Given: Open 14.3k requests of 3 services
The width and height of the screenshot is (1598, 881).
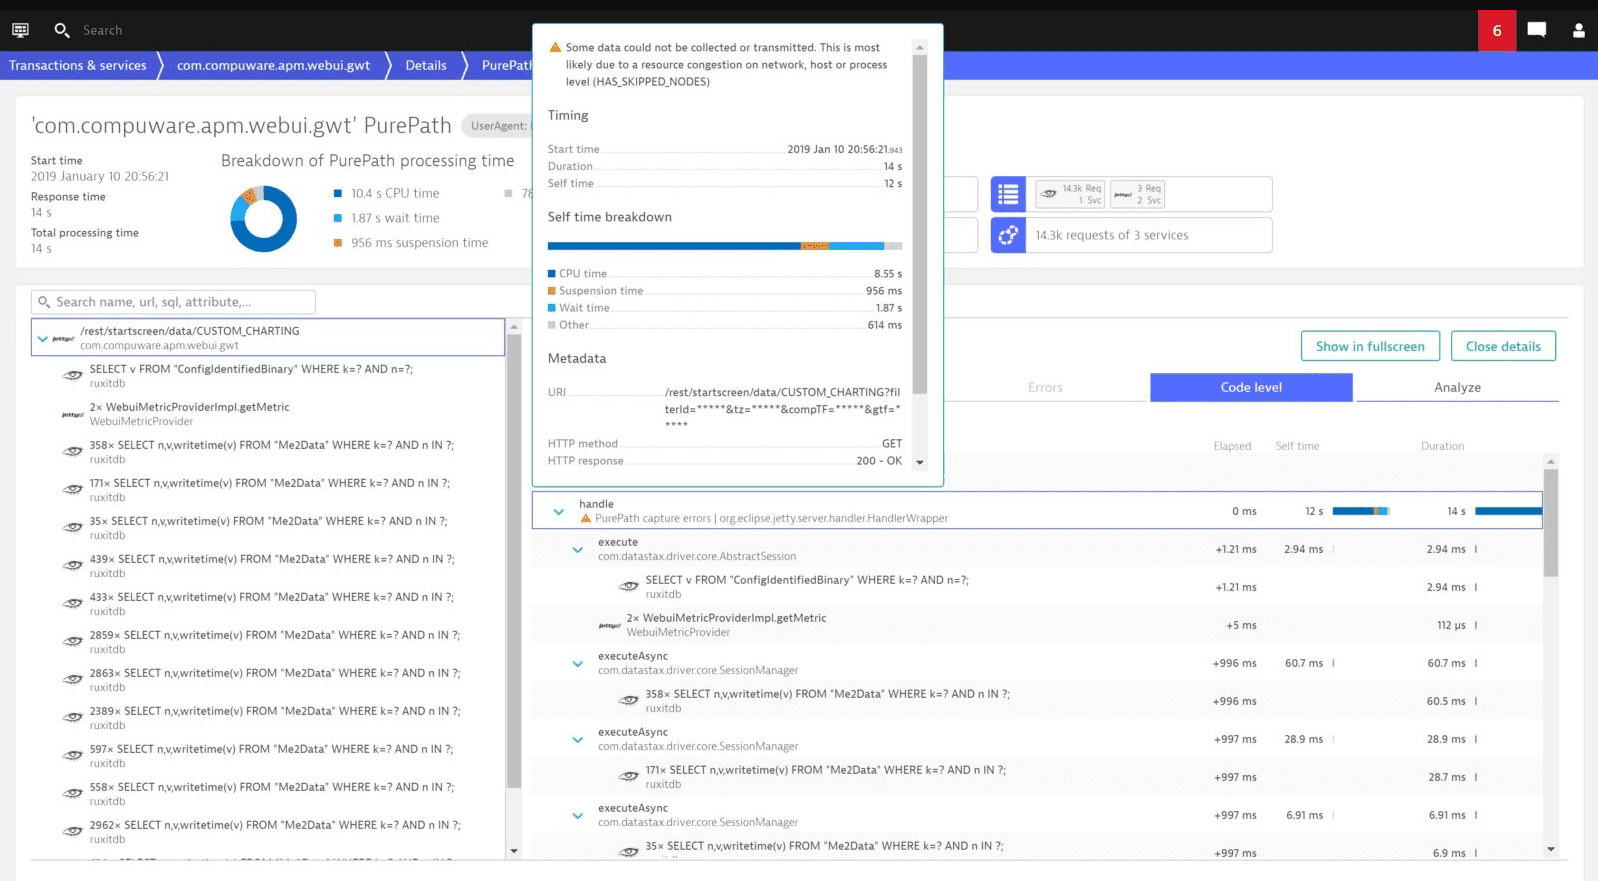Looking at the screenshot, I should (1149, 235).
